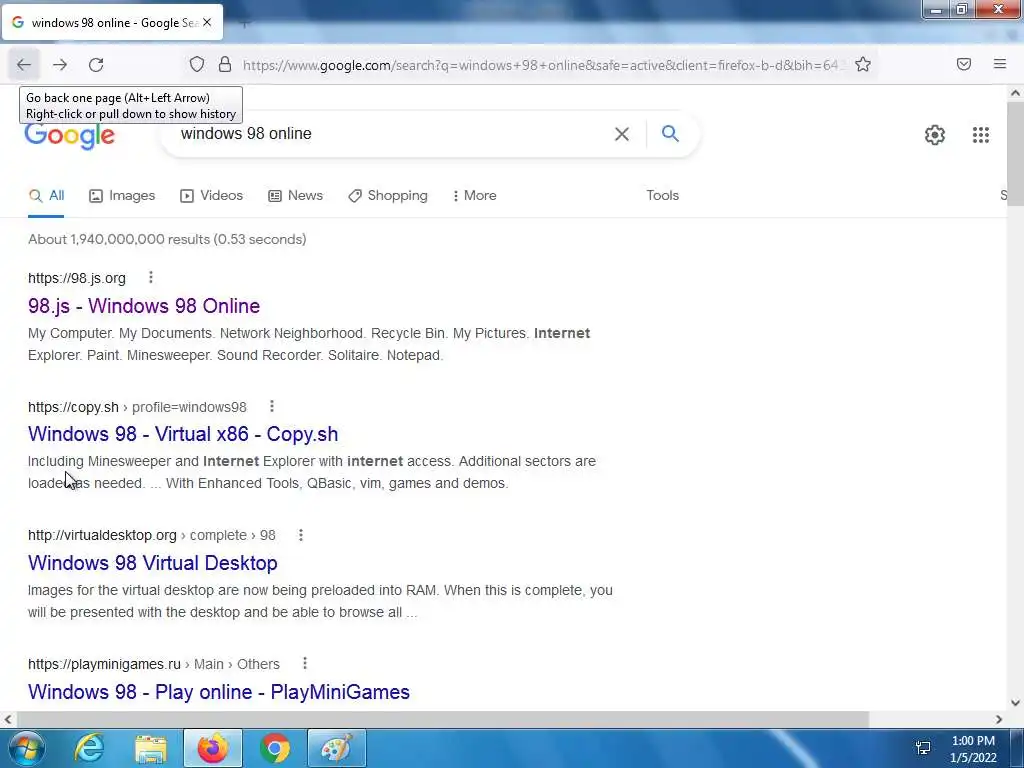Screen dimensions: 1024x768
Task: Switch to Videos results
Action: tap(212, 195)
